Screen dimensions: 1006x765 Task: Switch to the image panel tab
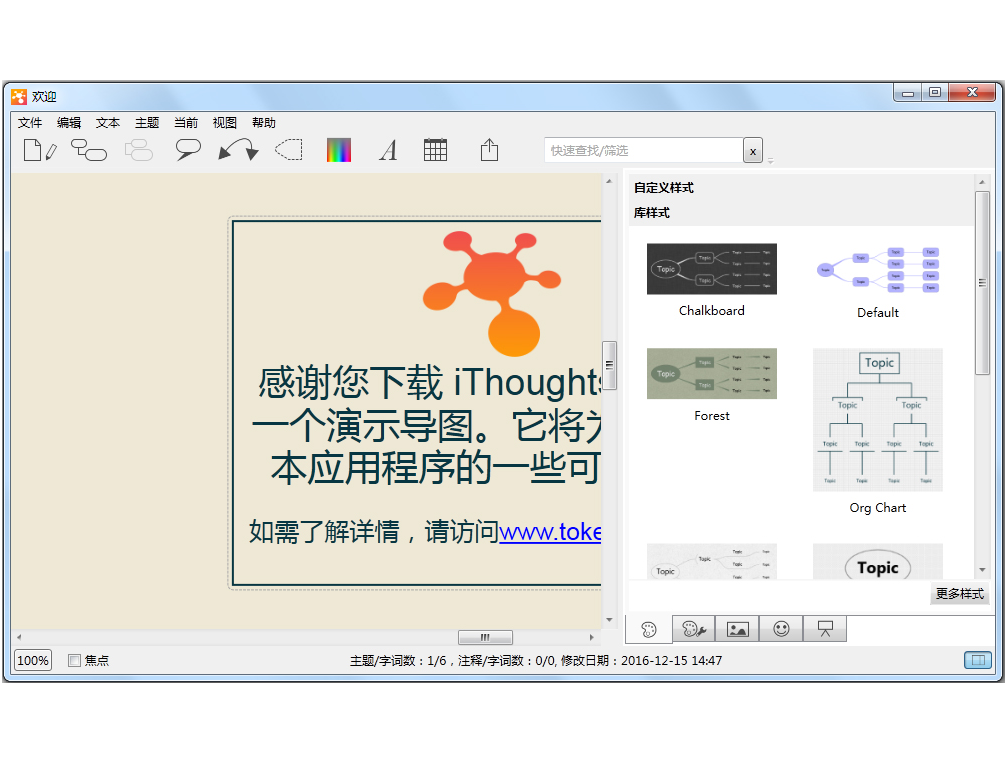[737, 628]
